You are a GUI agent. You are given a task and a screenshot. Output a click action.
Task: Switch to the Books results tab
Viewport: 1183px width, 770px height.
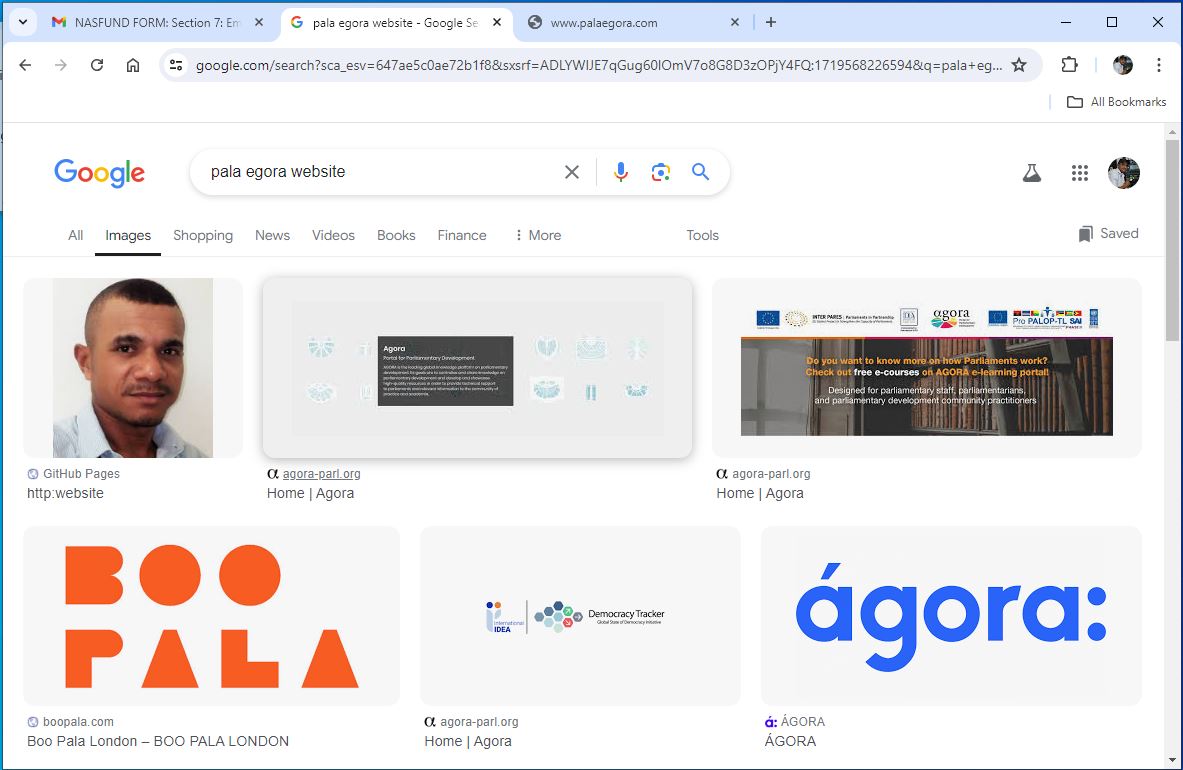(x=396, y=235)
